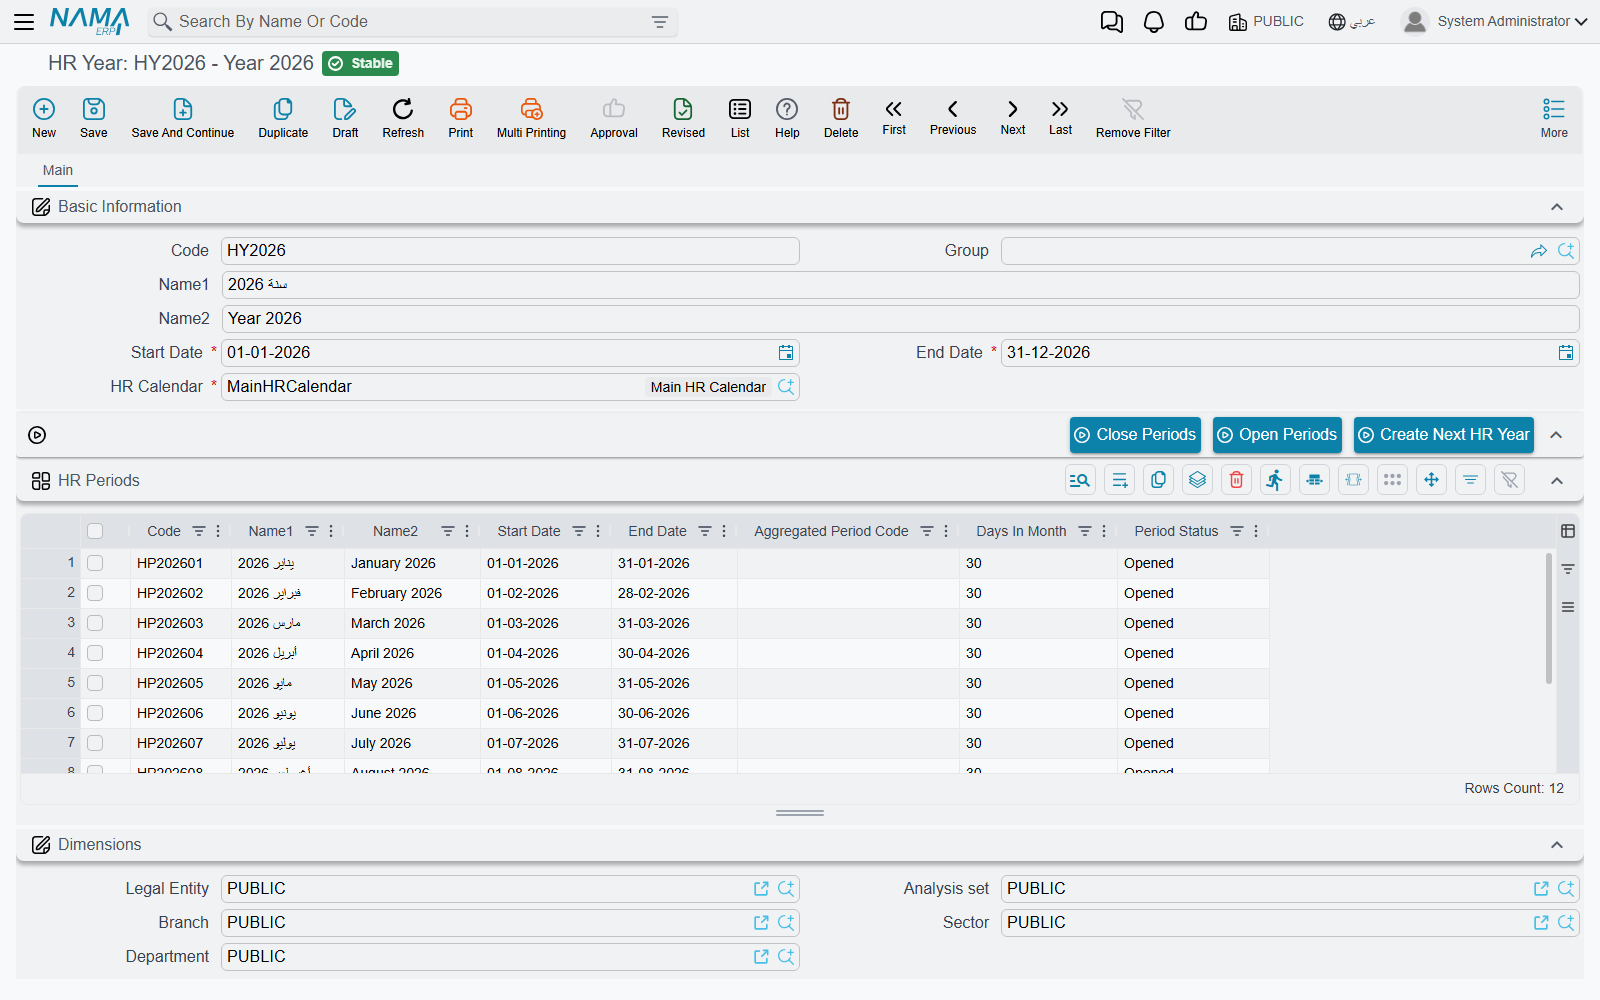This screenshot has width=1600, height=1000.
Task: Delete selected HR period rows icon
Action: click(x=1236, y=480)
